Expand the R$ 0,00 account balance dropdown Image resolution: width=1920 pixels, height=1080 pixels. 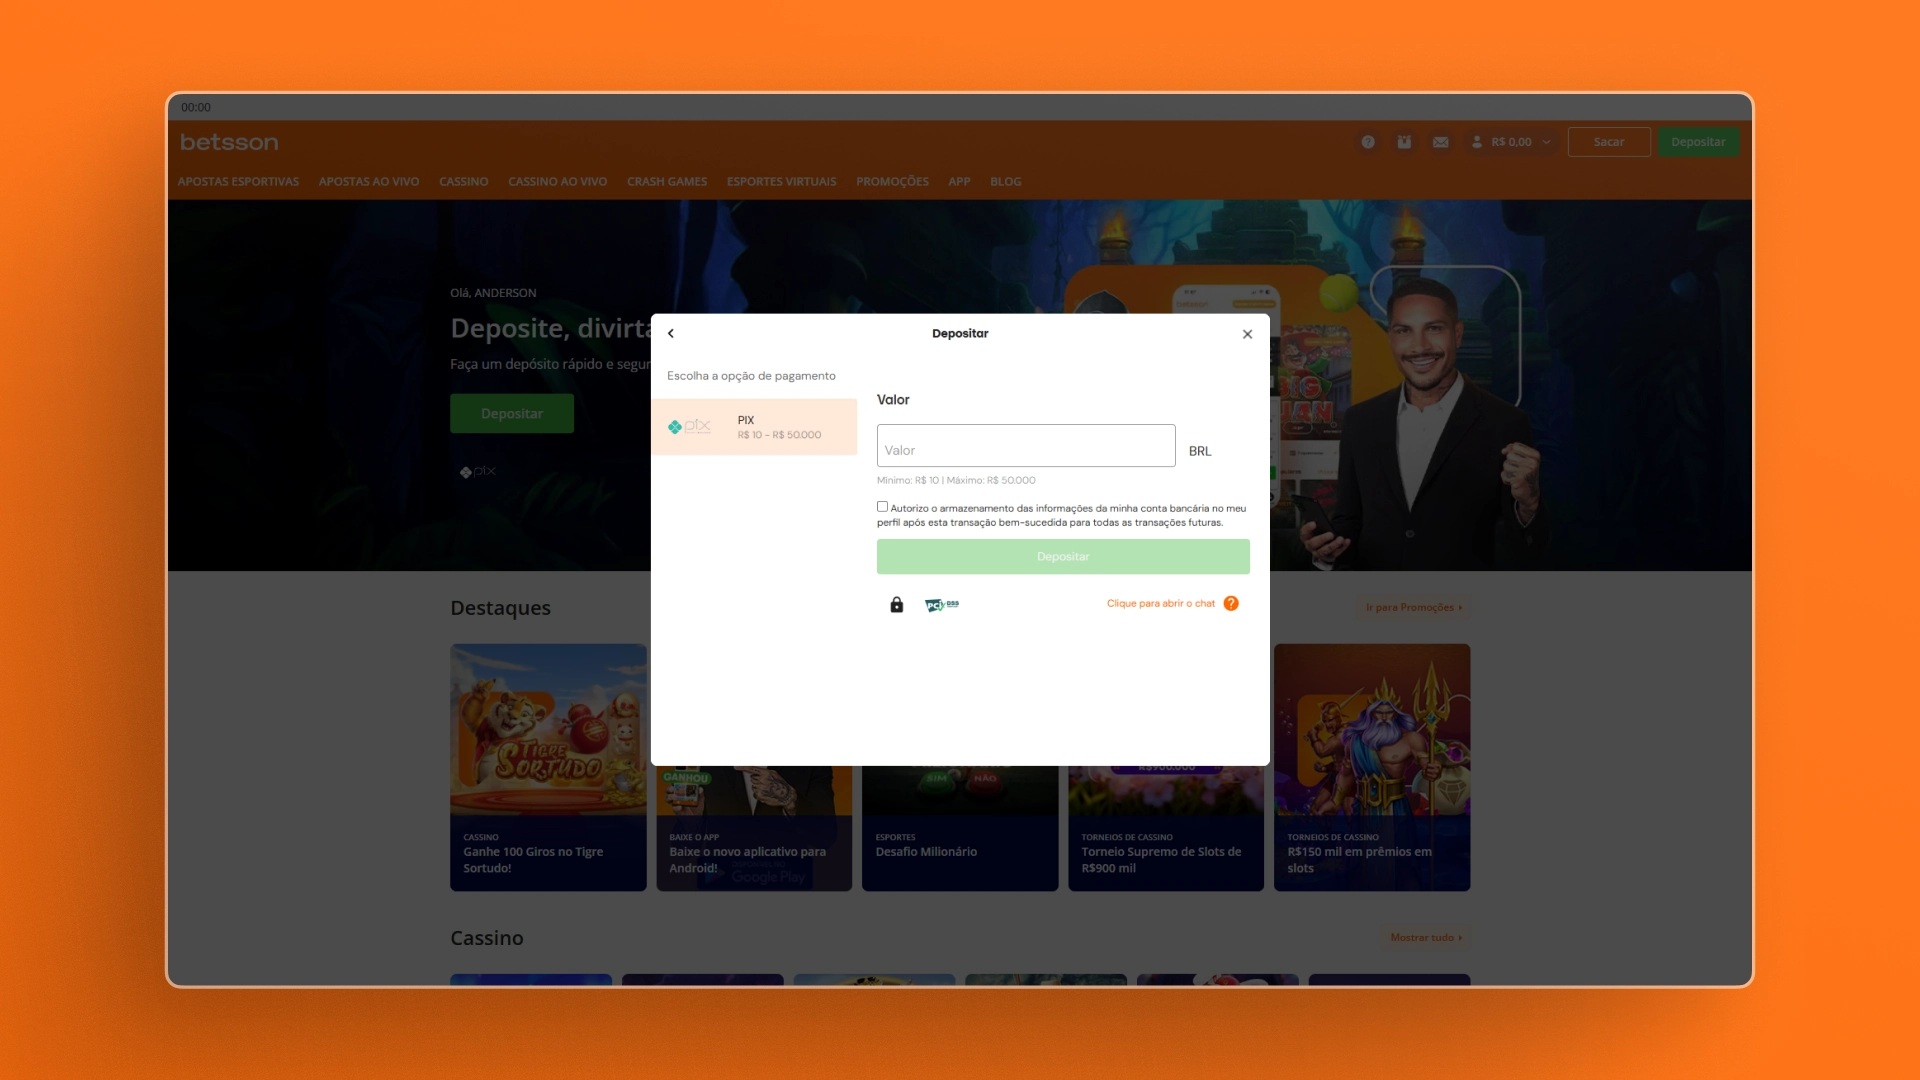(1511, 142)
